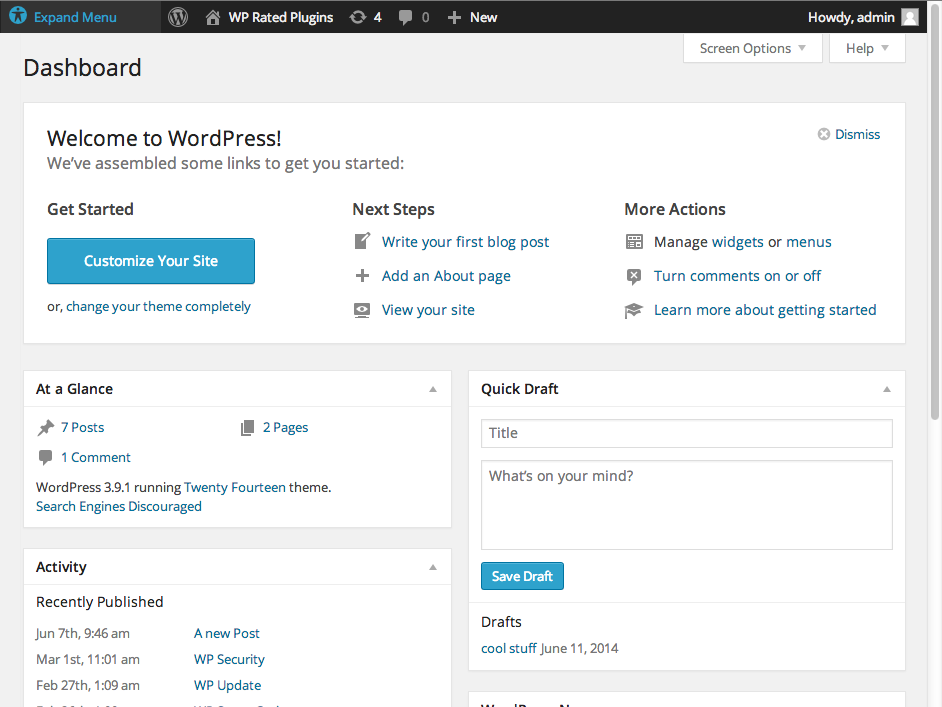Click the Mar 1st, 11:01 am date
The image size is (942, 707).
88,659
